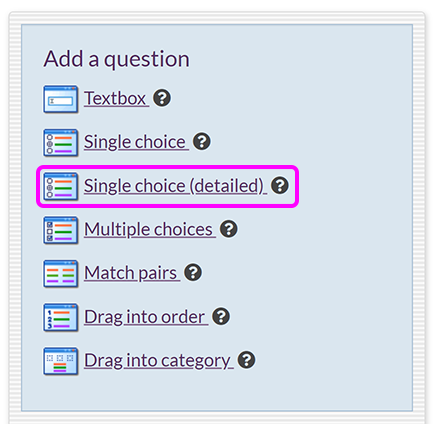
Task: Open help for Single choice question
Action: pos(202,142)
